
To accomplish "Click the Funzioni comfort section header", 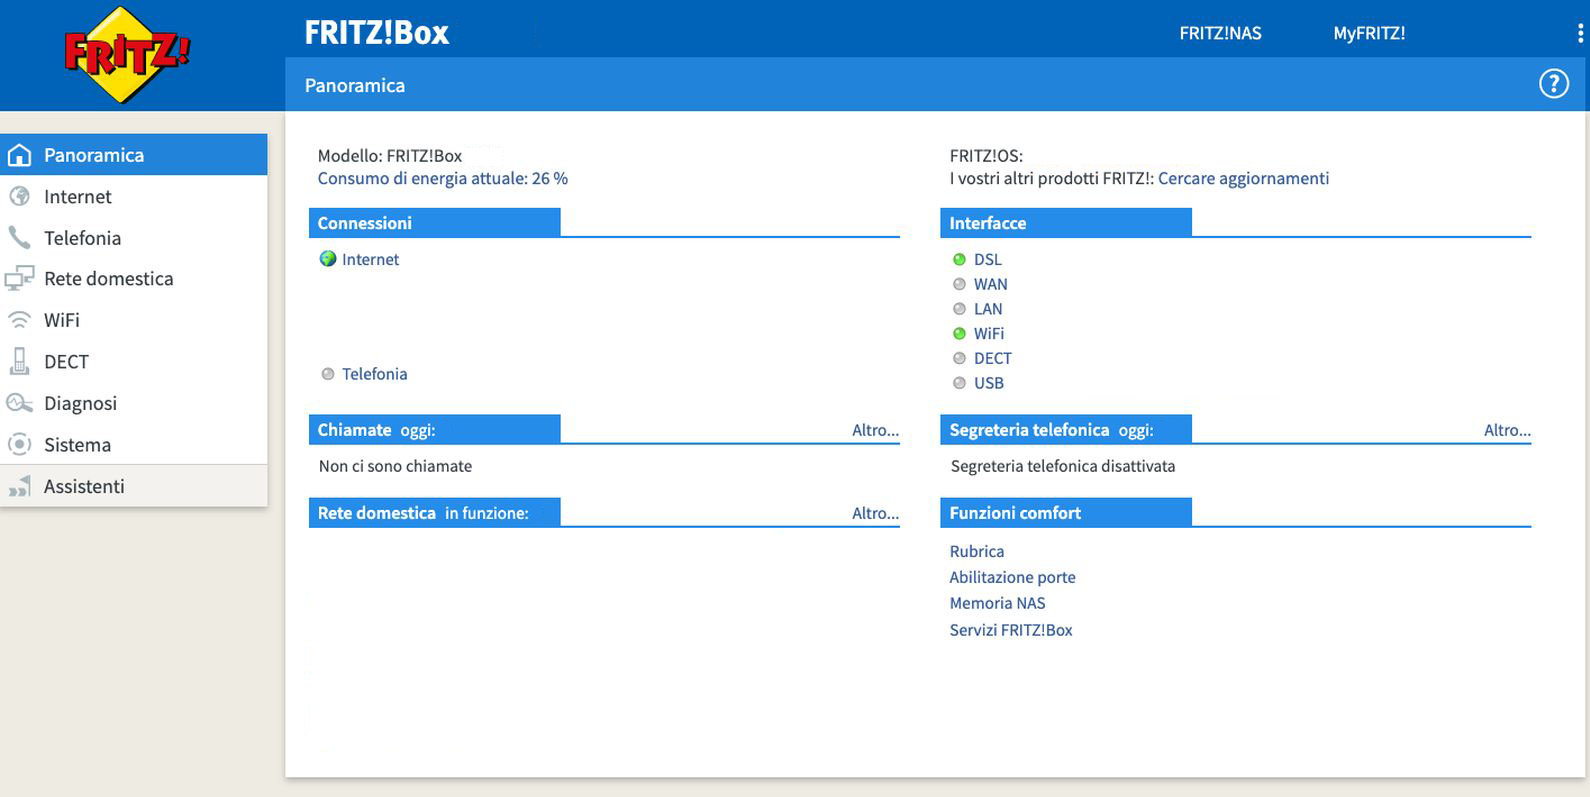I will coord(1066,513).
